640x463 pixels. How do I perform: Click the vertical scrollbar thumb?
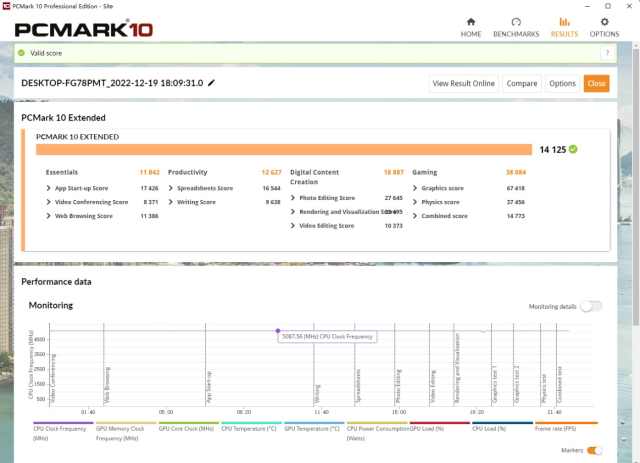pyautogui.click(x=636, y=187)
